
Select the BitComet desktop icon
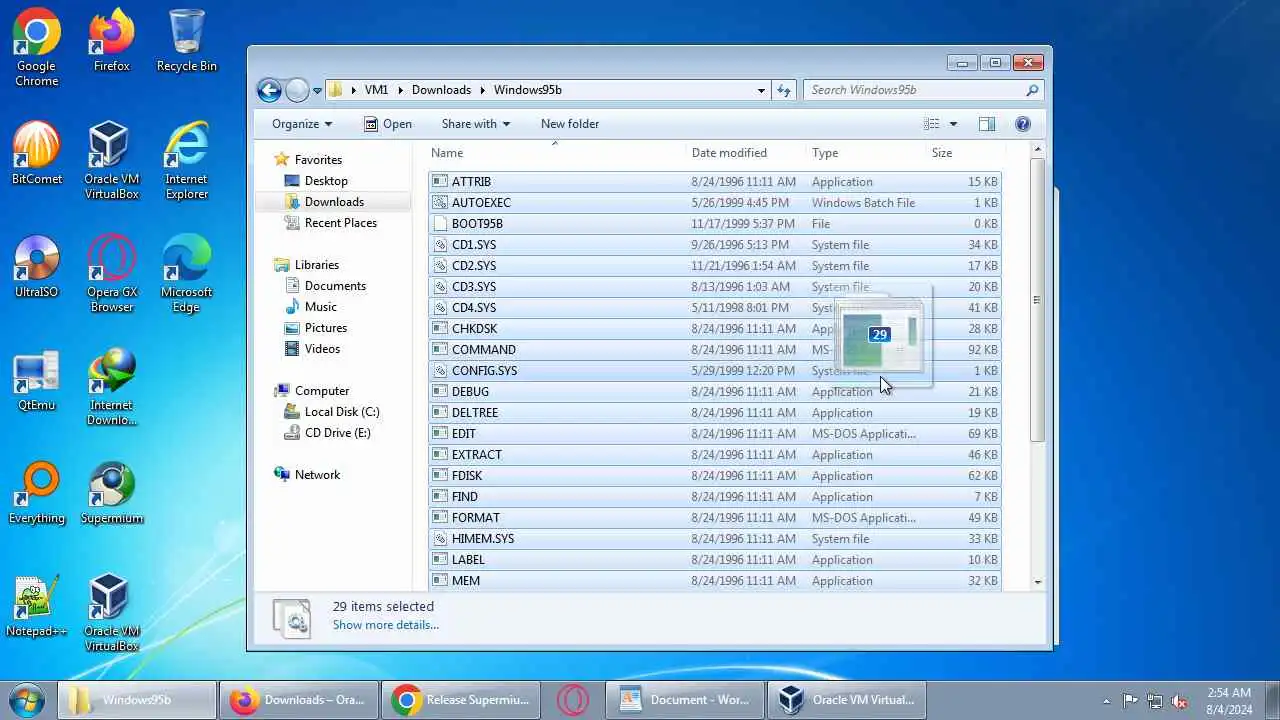coord(36,155)
